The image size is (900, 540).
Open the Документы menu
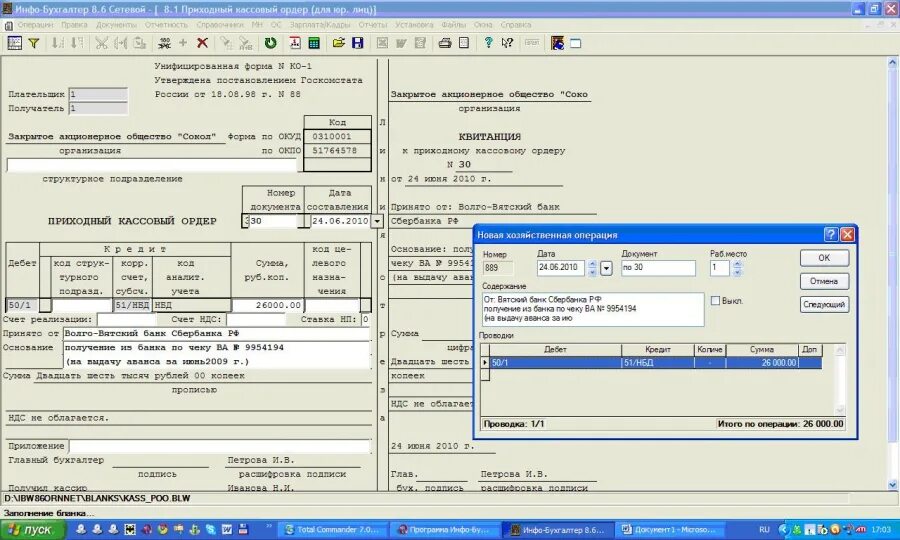click(117, 25)
